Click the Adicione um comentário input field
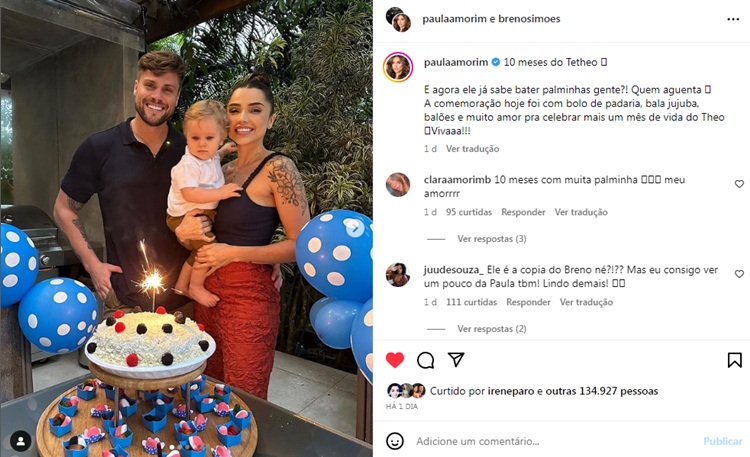Viewport: 750px width, 457px height. 555,441
